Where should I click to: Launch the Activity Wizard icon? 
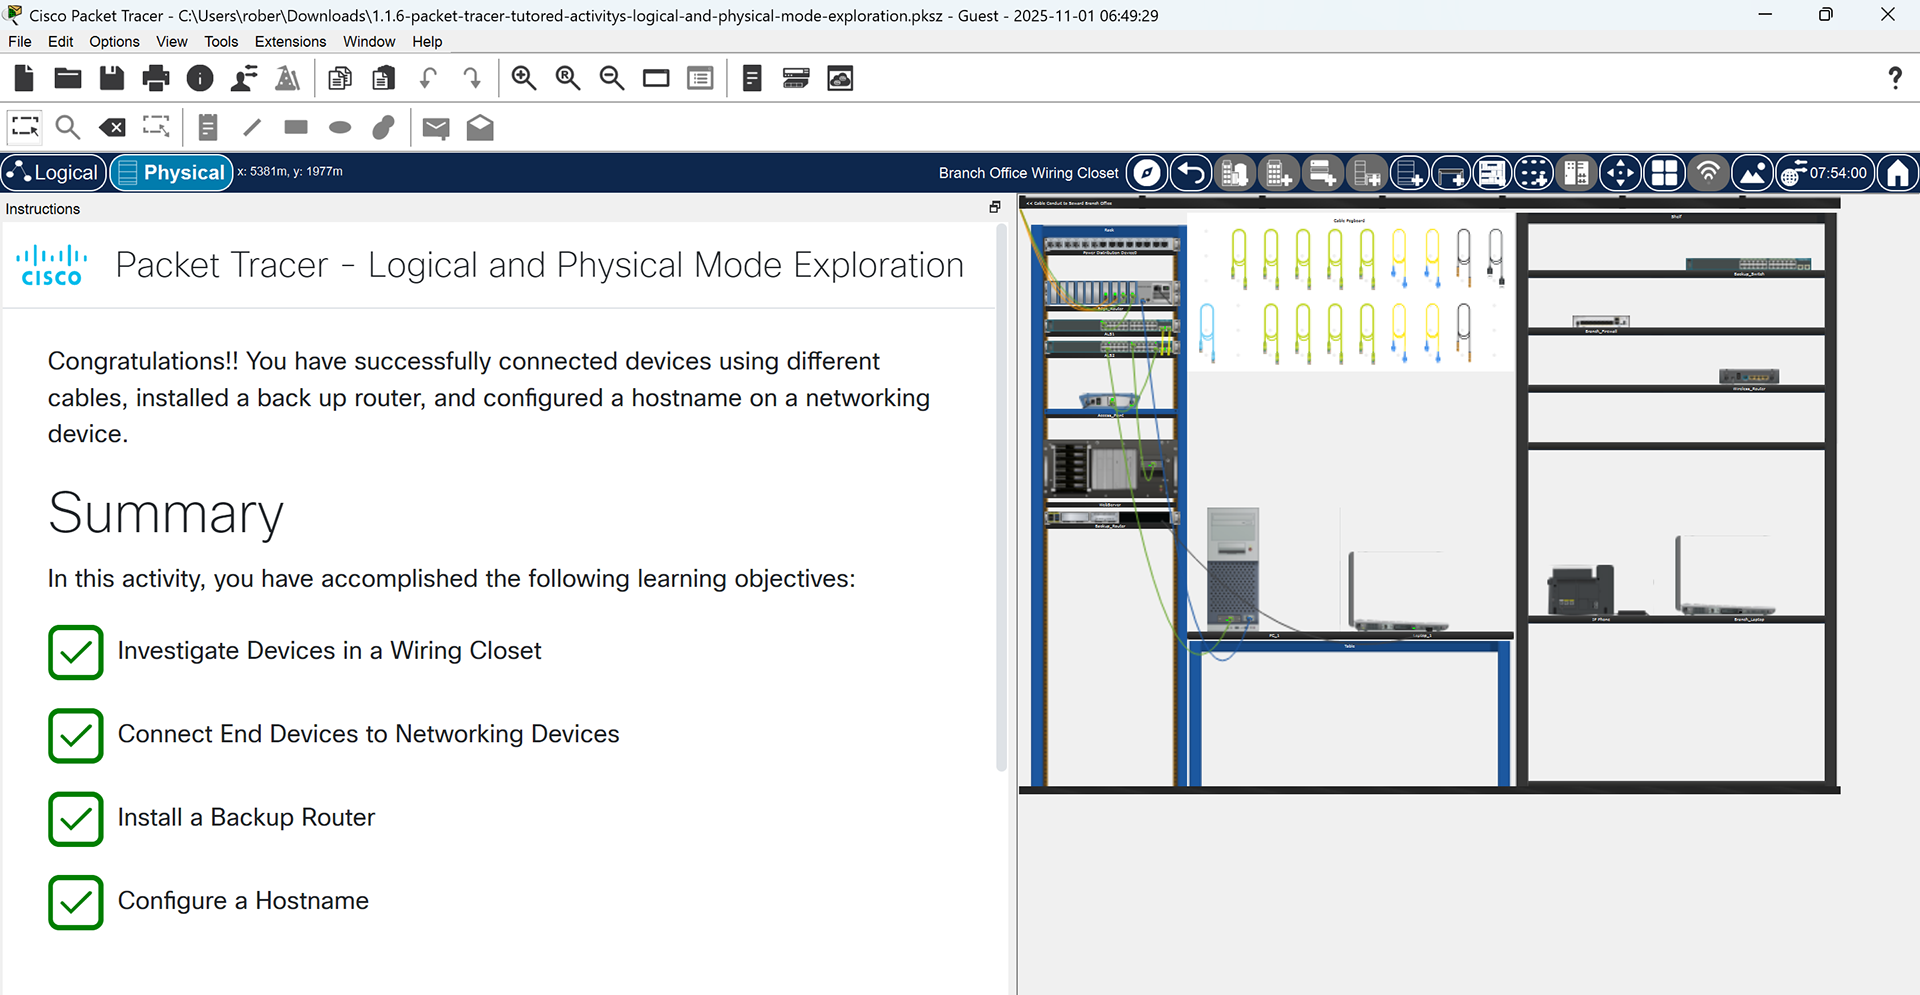[x=288, y=78]
